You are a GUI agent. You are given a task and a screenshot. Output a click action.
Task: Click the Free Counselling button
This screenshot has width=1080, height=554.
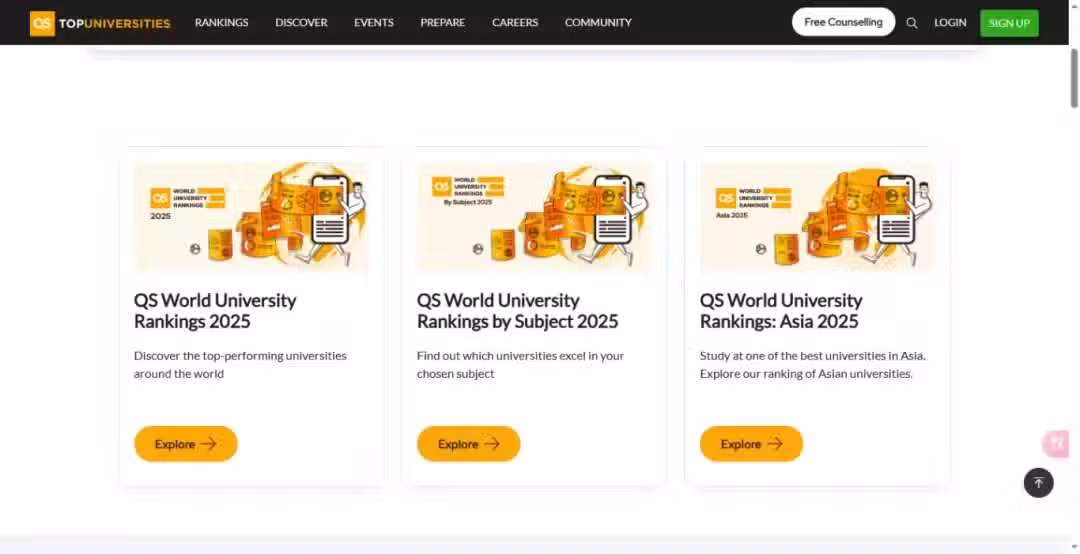pos(843,22)
